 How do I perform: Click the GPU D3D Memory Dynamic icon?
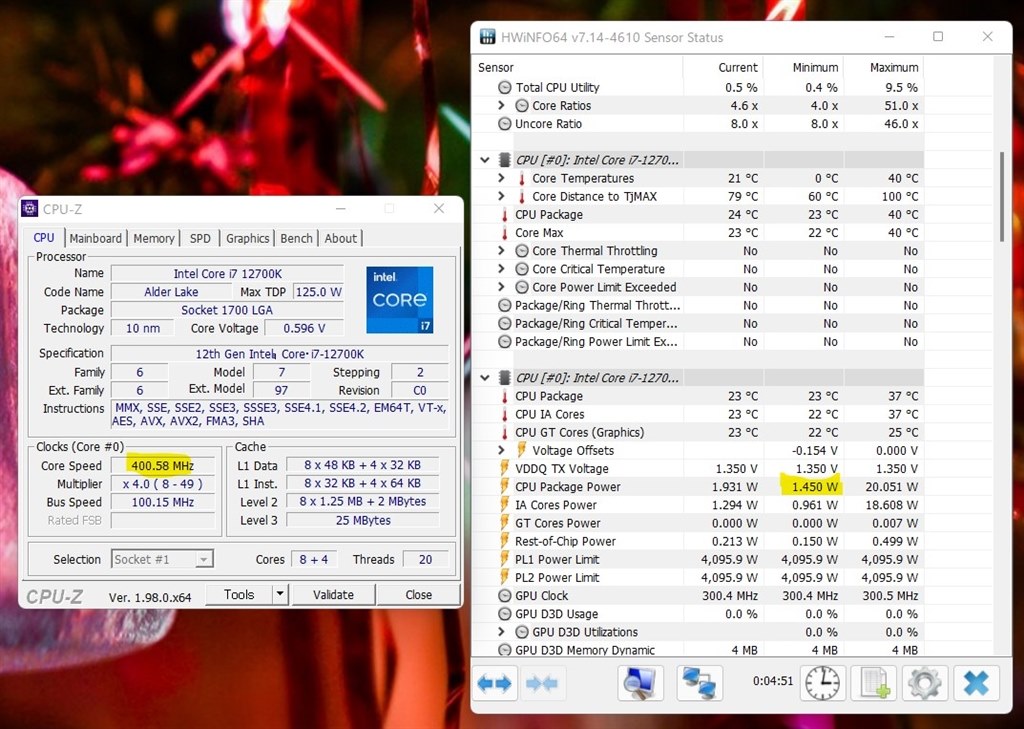point(504,650)
